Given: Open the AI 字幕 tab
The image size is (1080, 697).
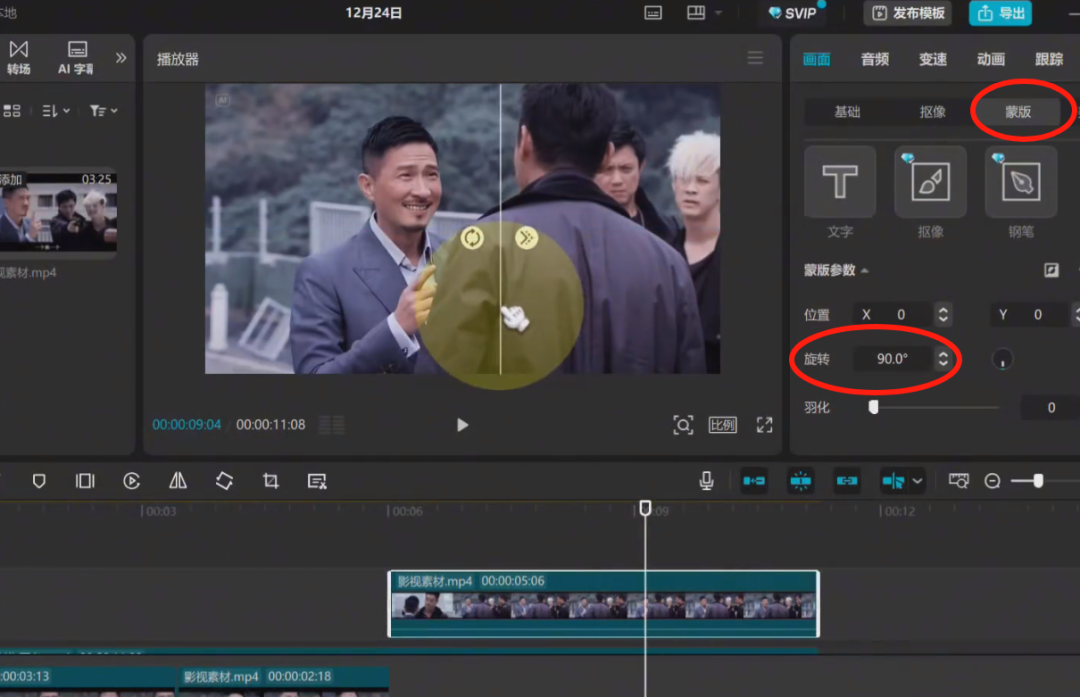Looking at the screenshot, I should 76,58.
